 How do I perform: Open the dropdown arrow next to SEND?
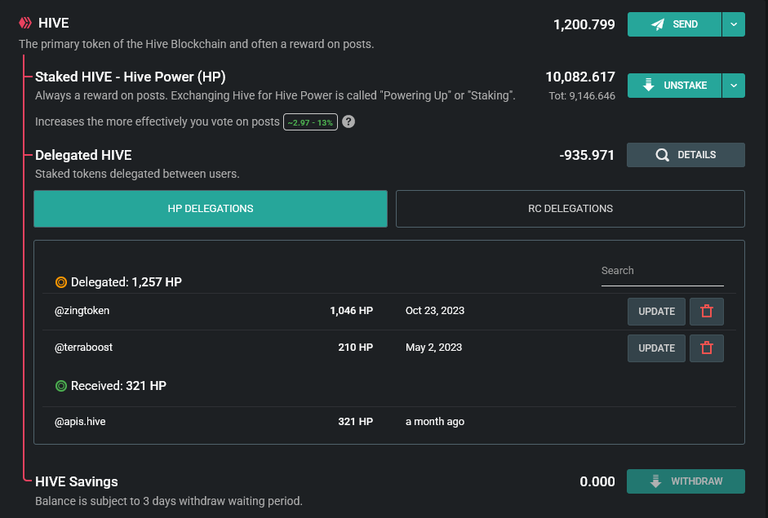tap(733, 24)
